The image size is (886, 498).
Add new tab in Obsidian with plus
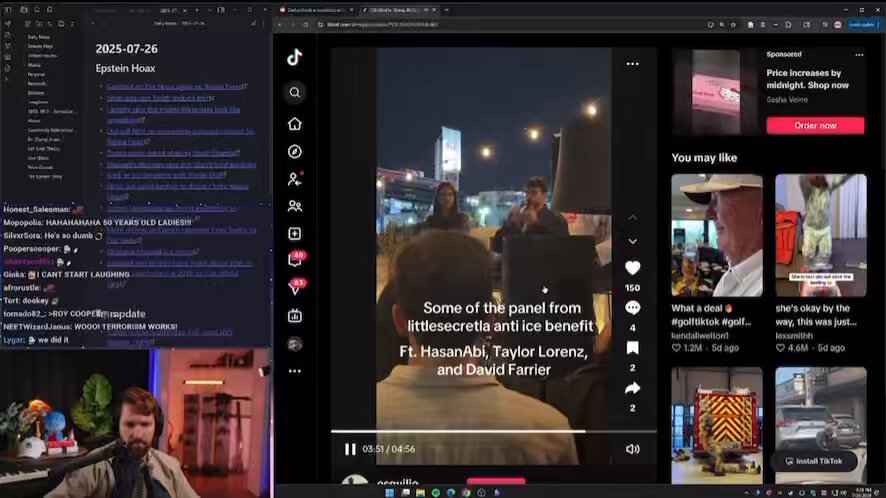click(197, 10)
